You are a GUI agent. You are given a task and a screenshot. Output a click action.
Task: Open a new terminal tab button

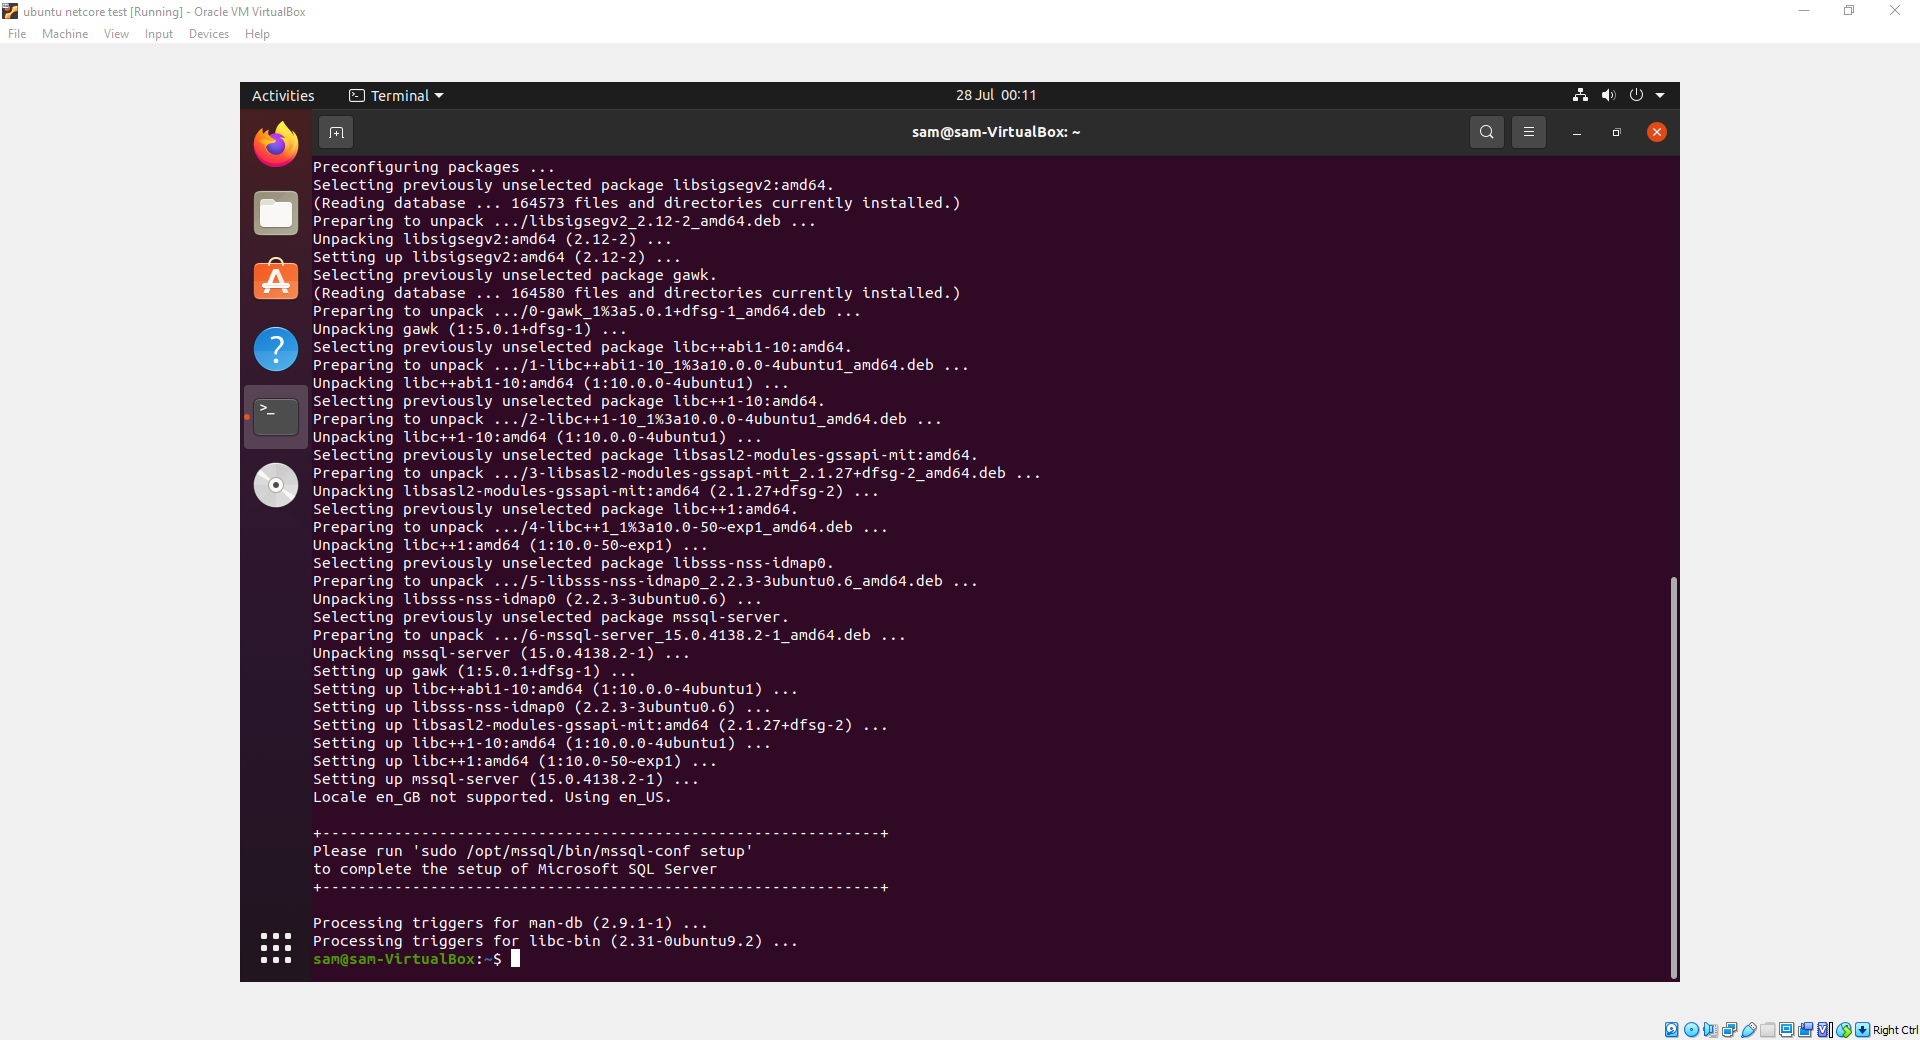coord(336,132)
